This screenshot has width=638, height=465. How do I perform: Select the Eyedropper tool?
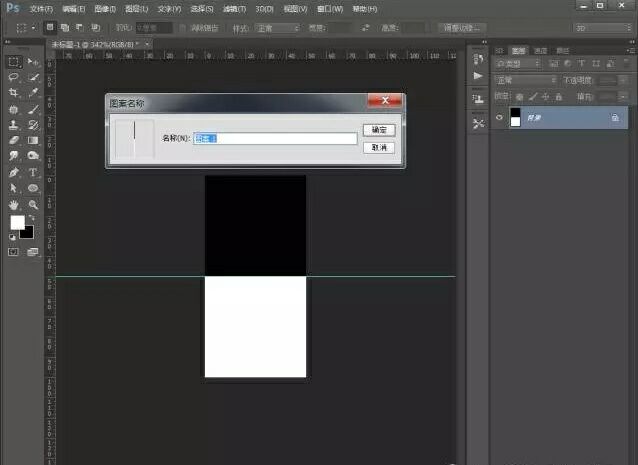pyautogui.click(x=33, y=93)
